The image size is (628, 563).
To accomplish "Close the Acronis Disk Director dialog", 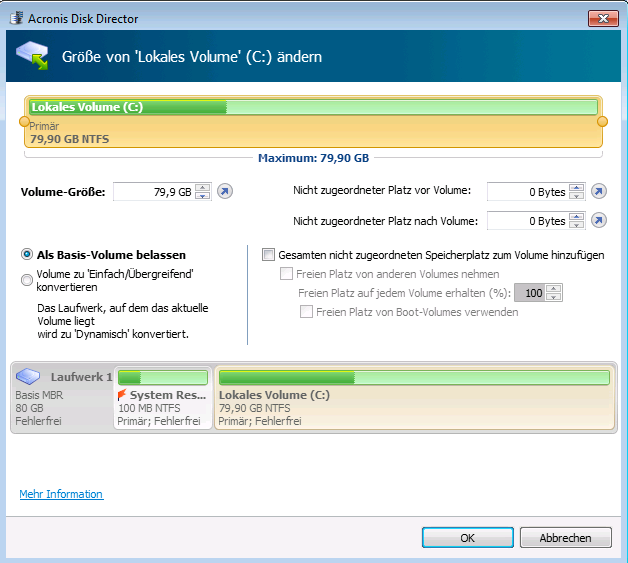I will (603, 18).
